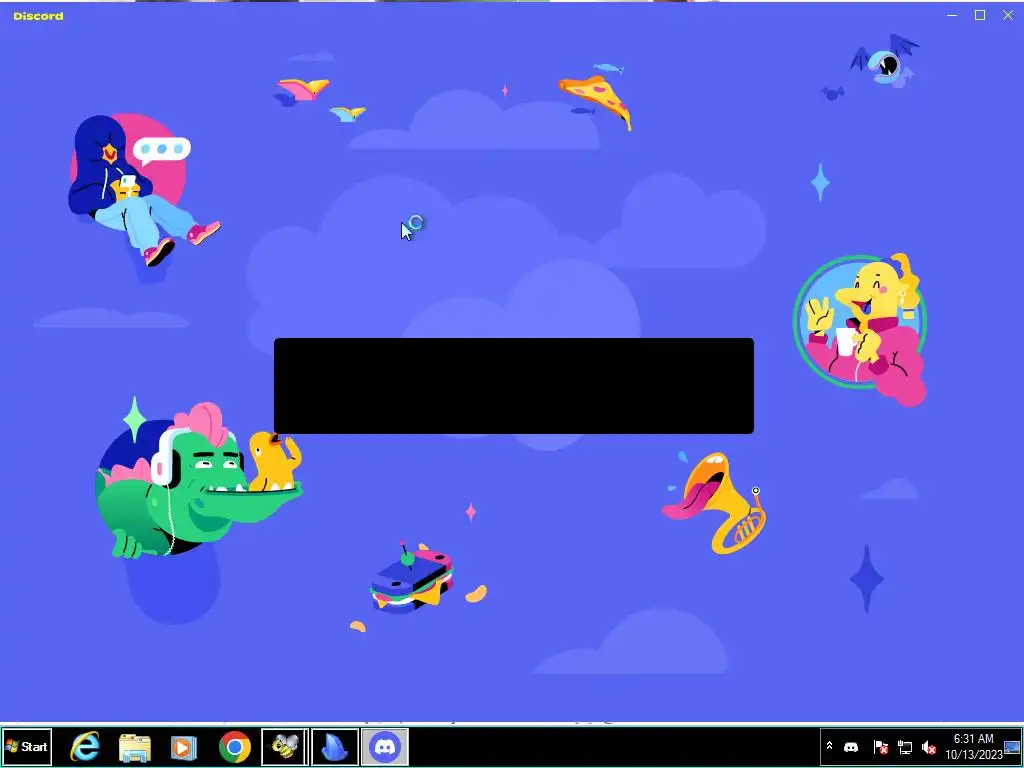Switch to the blue shark fin taskbar app

tap(335, 746)
